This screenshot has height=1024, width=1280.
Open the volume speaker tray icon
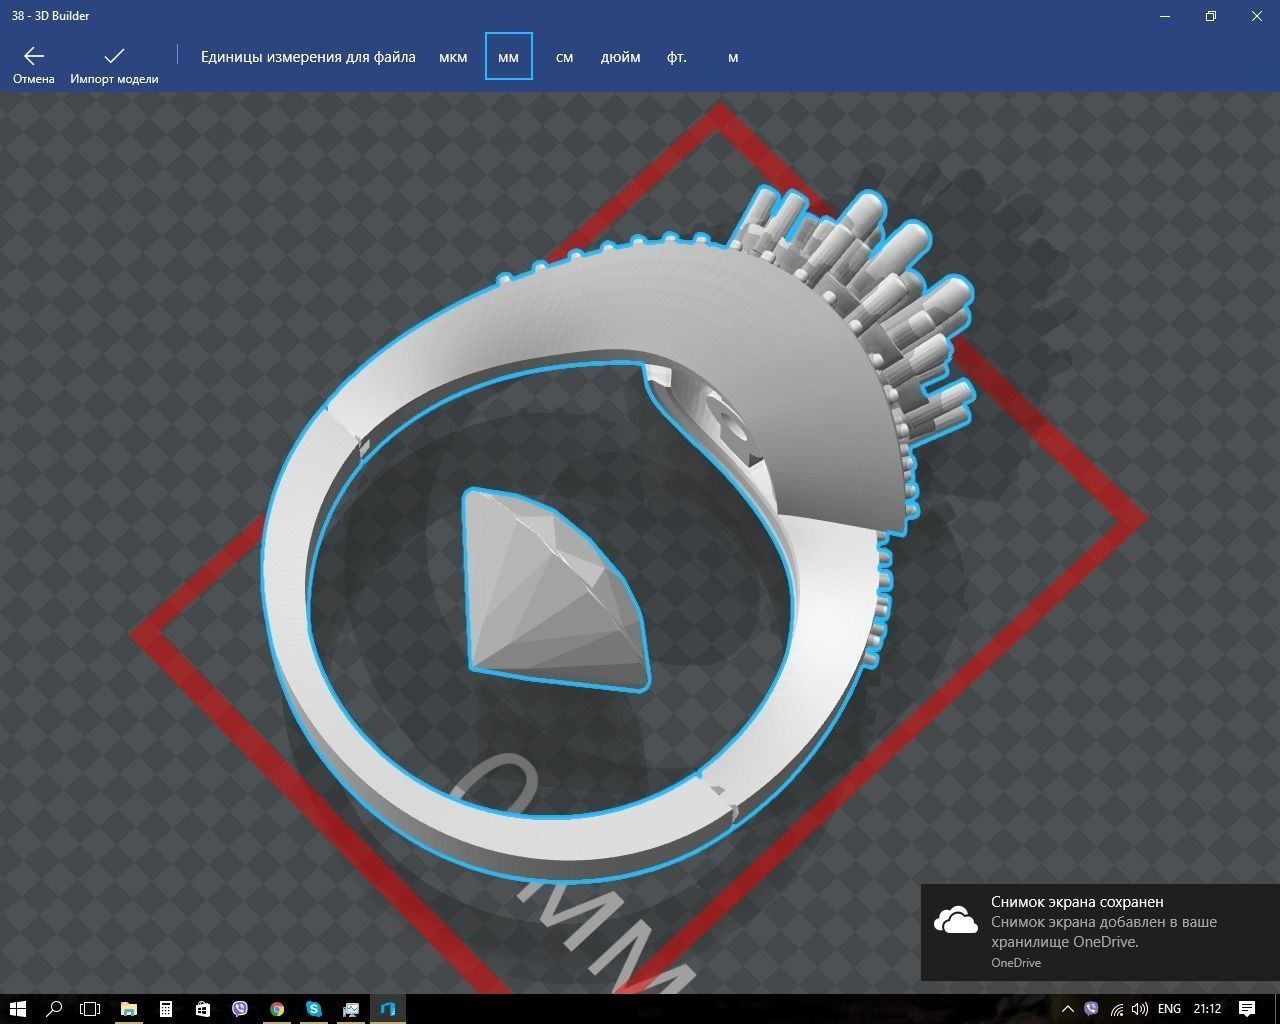click(1140, 1009)
